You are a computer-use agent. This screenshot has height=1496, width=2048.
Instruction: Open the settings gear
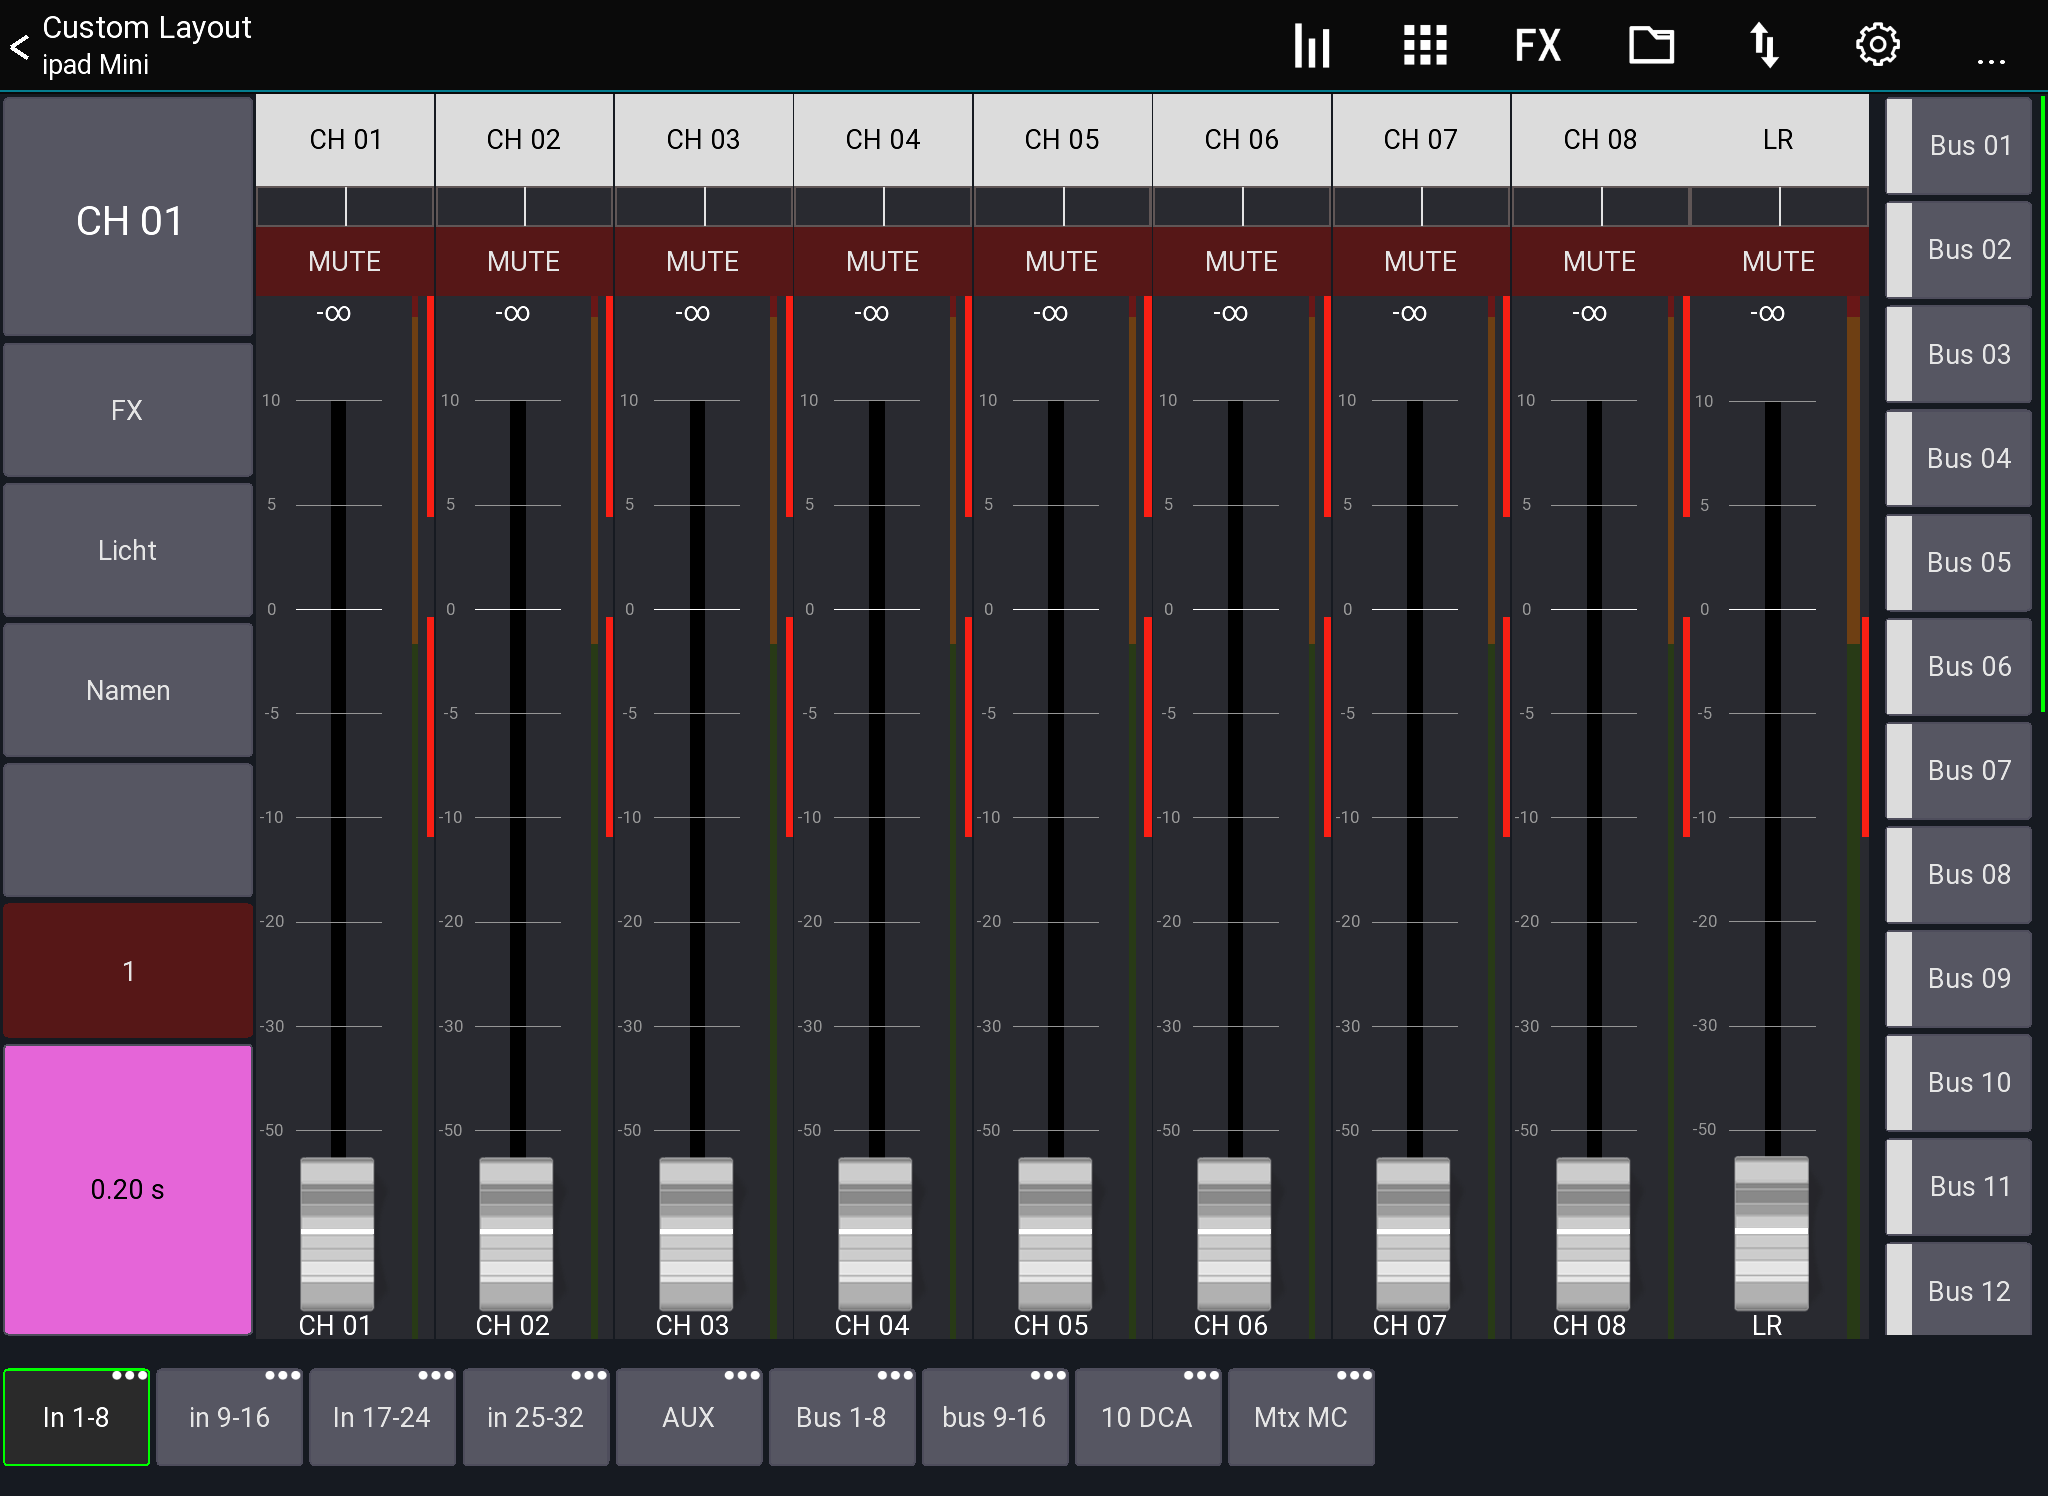[x=1877, y=44]
